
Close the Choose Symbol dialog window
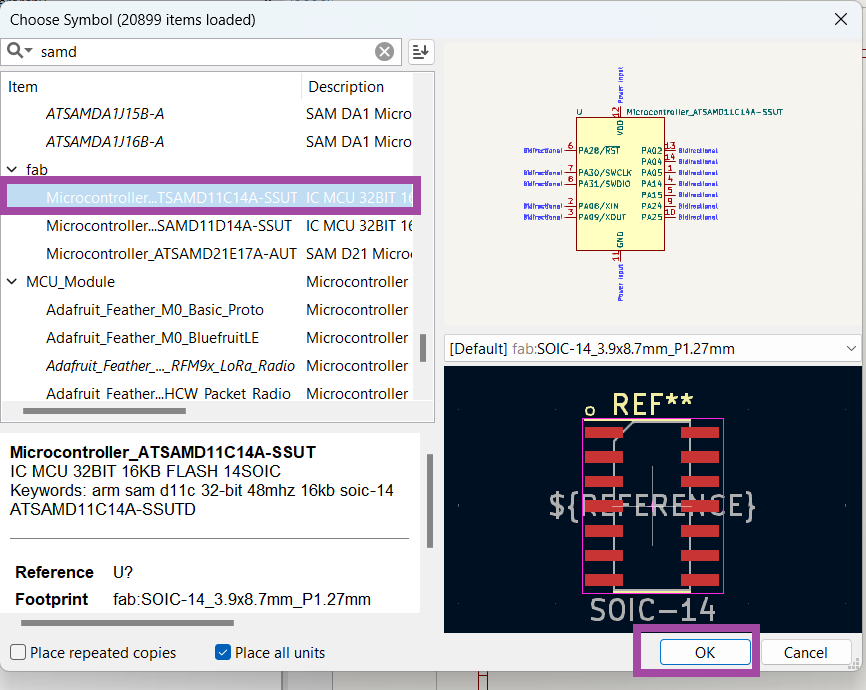point(840,19)
